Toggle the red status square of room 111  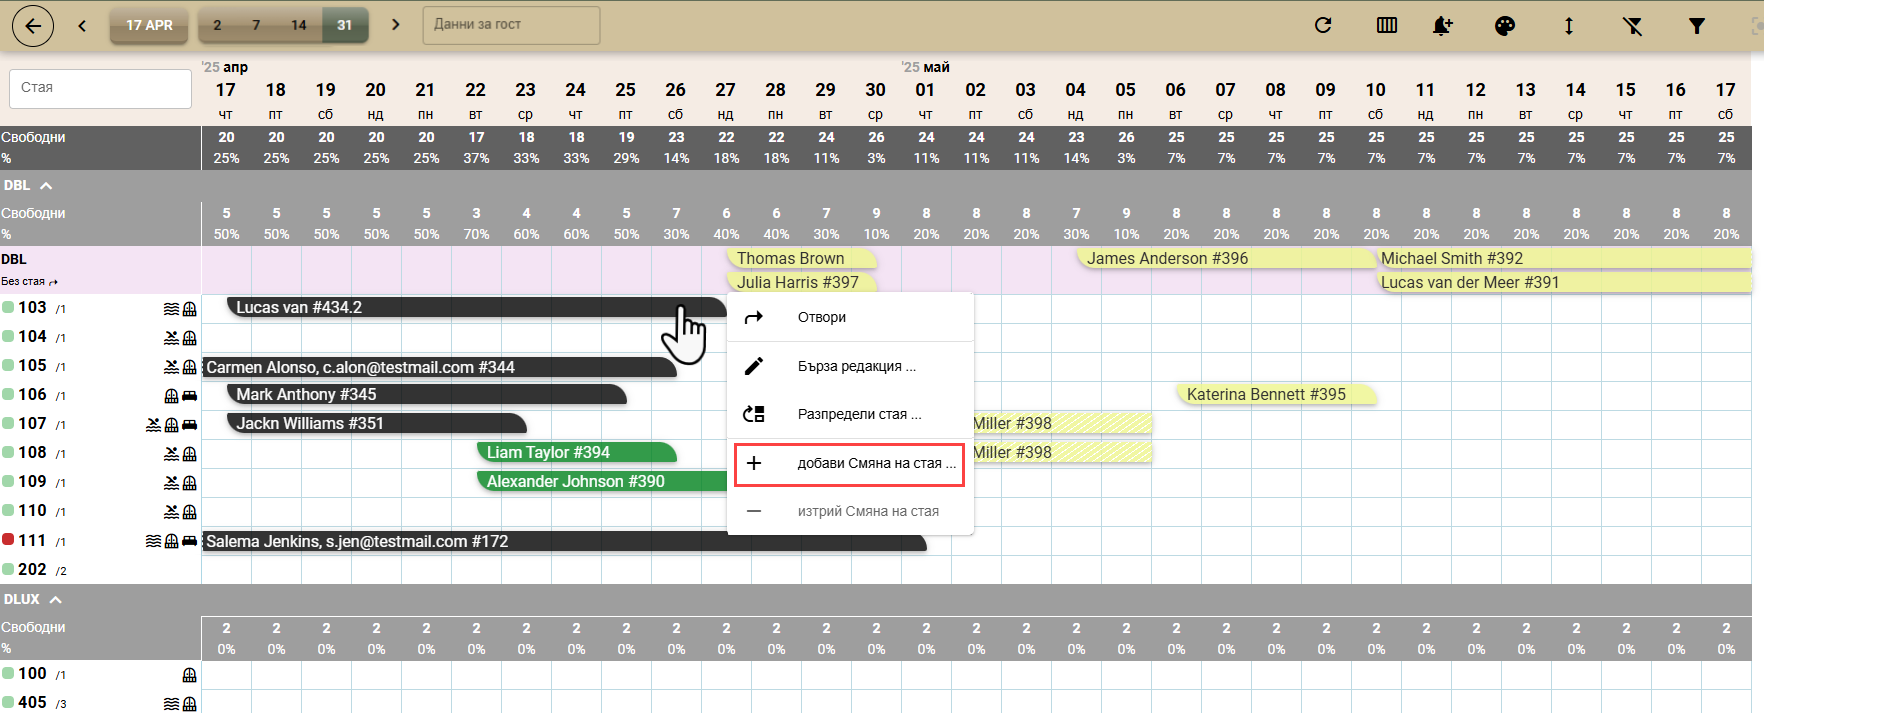point(8,539)
